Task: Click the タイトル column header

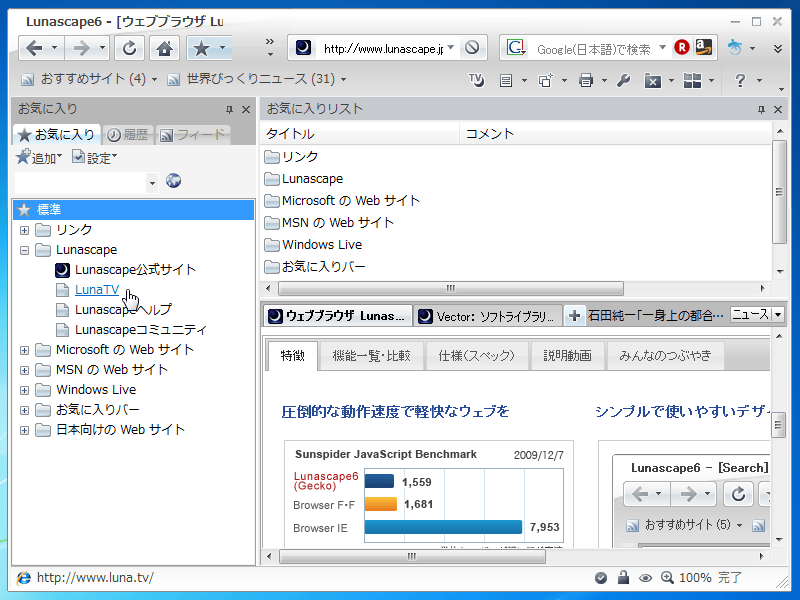Action: 360,134
